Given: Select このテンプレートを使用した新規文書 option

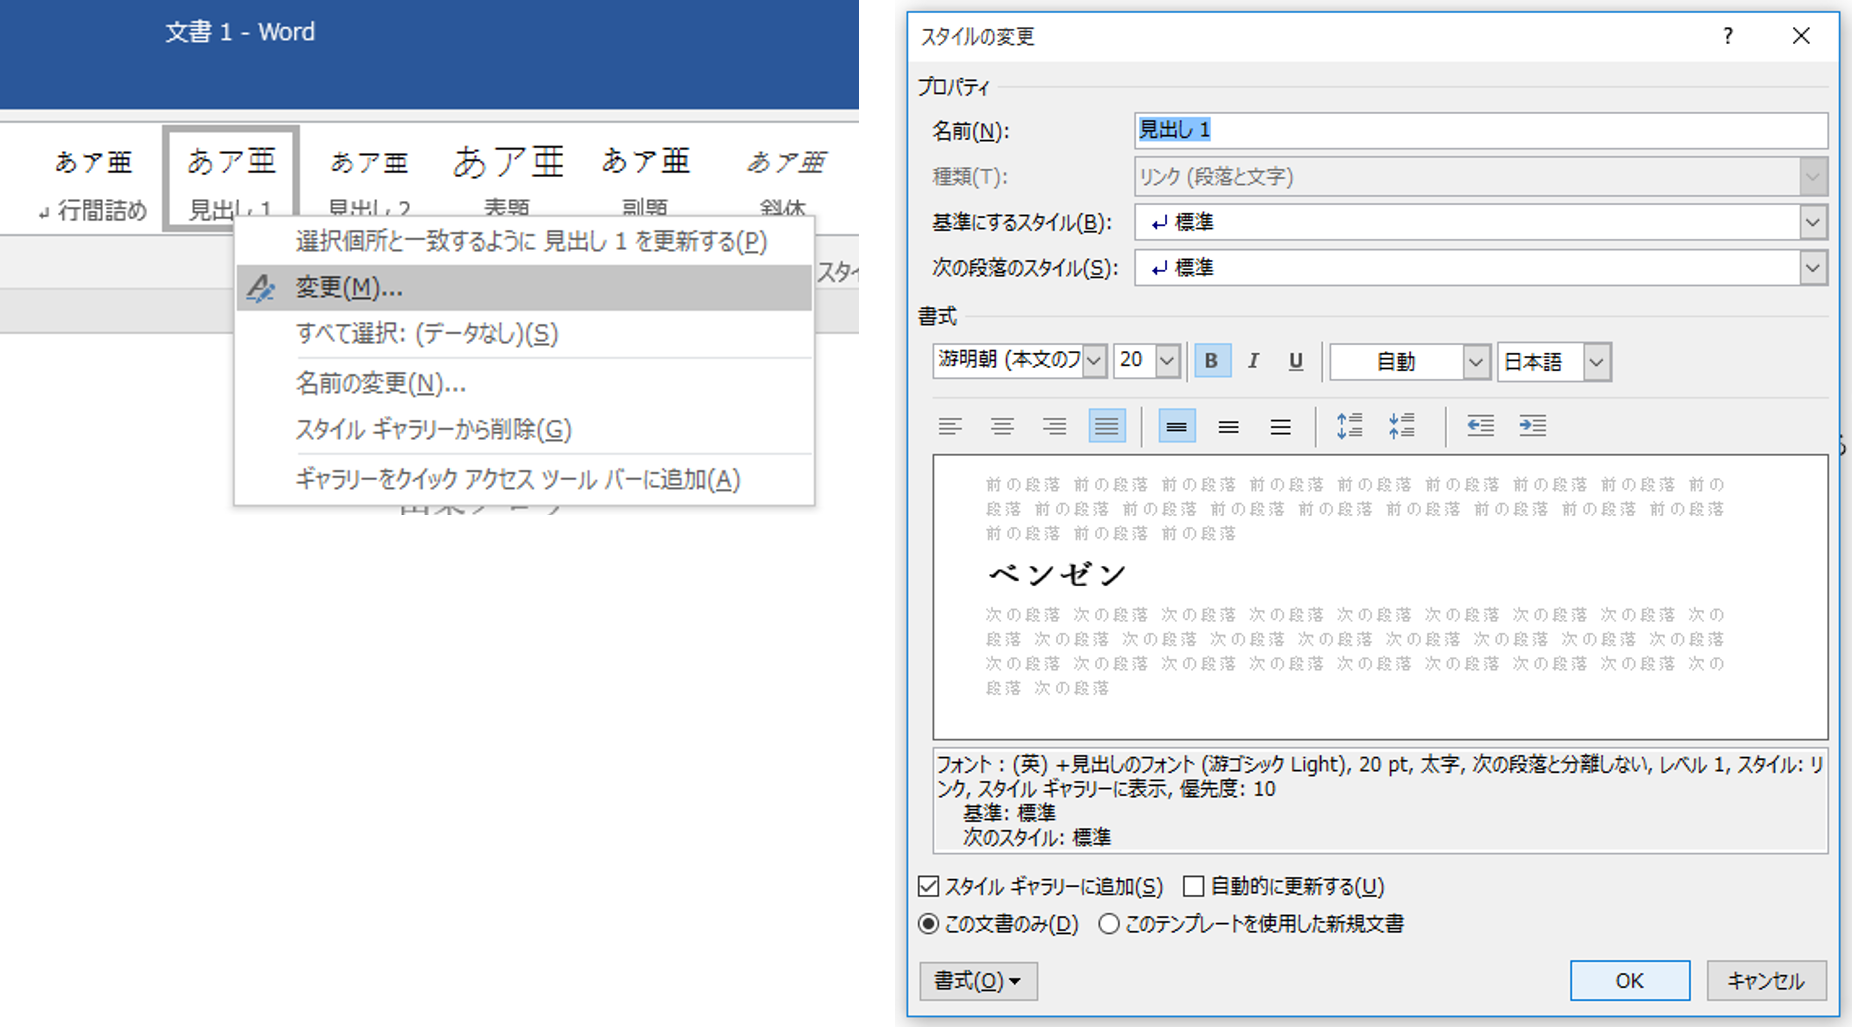Looking at the screenshot, I should pyautogui.click(x=1109, y=924).
